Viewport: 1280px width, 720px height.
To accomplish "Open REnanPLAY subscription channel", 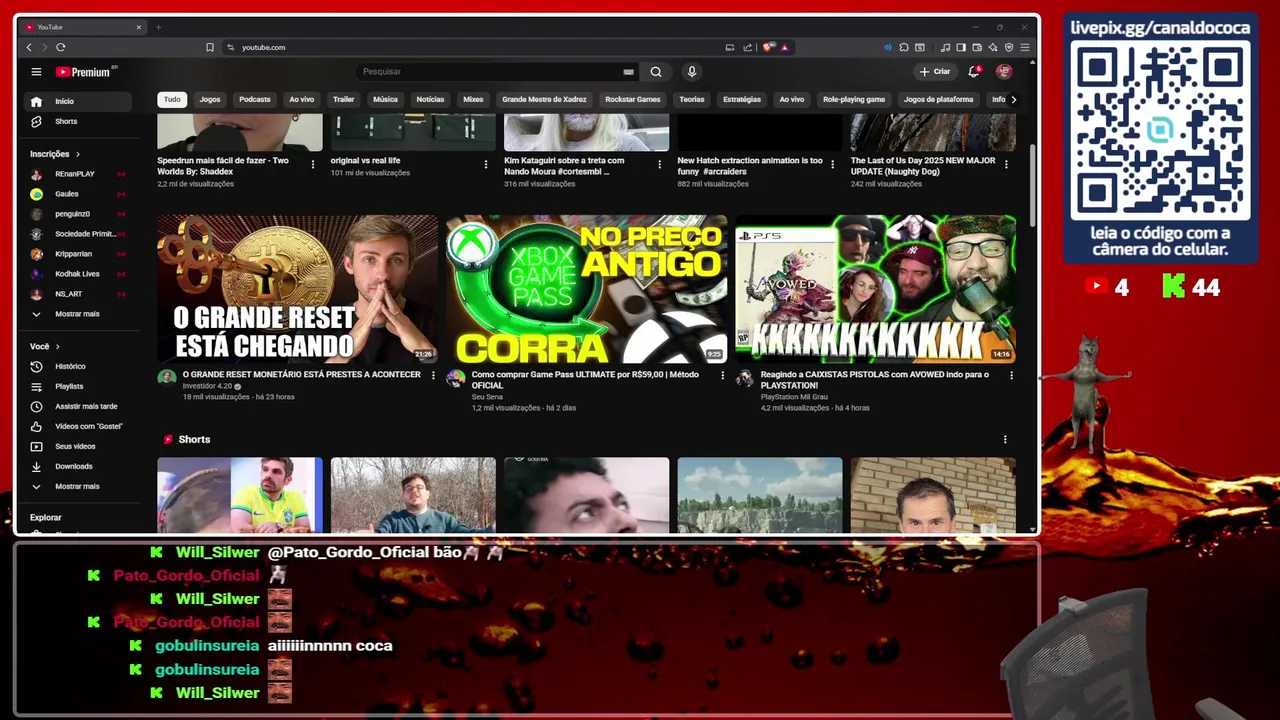I will (78, 174).
